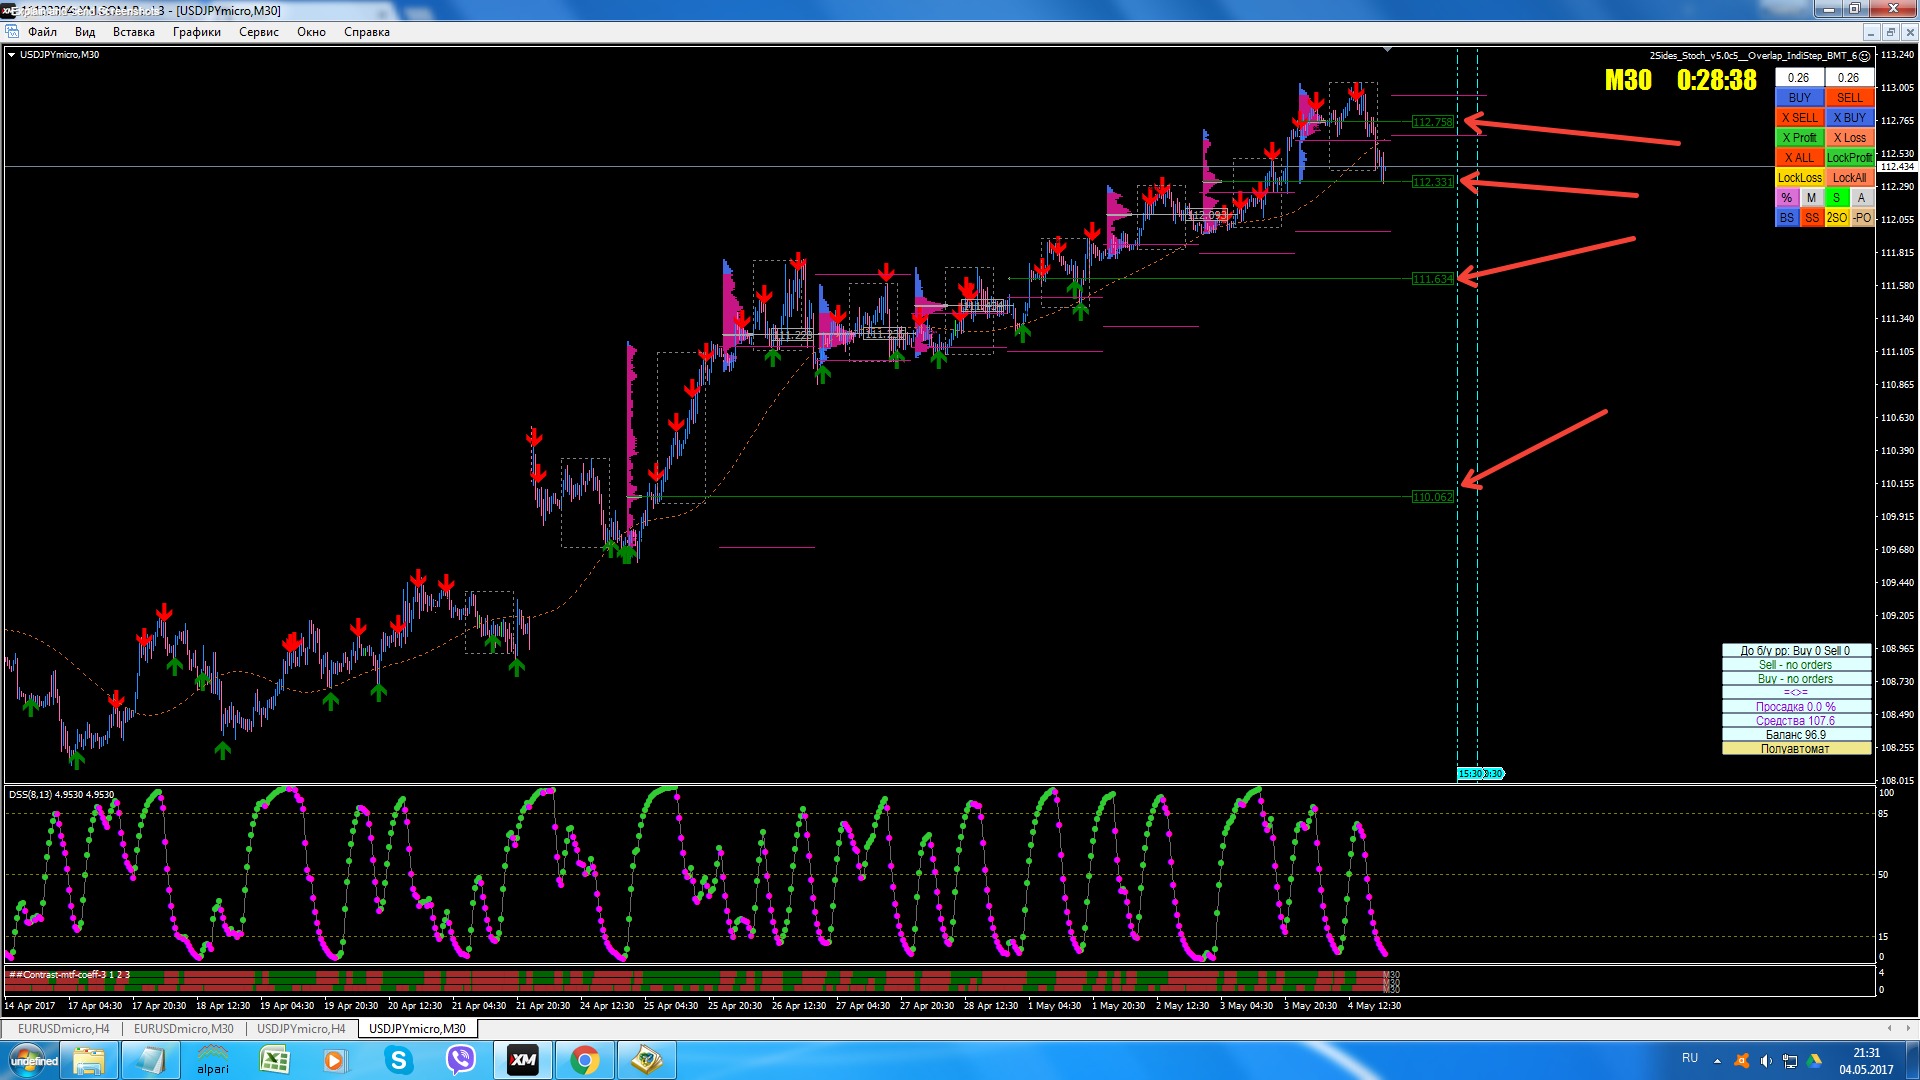This screenshot has height=1080, width=1920.
Task: Select the 112.331 price level label
Action: click(1432, 182)
